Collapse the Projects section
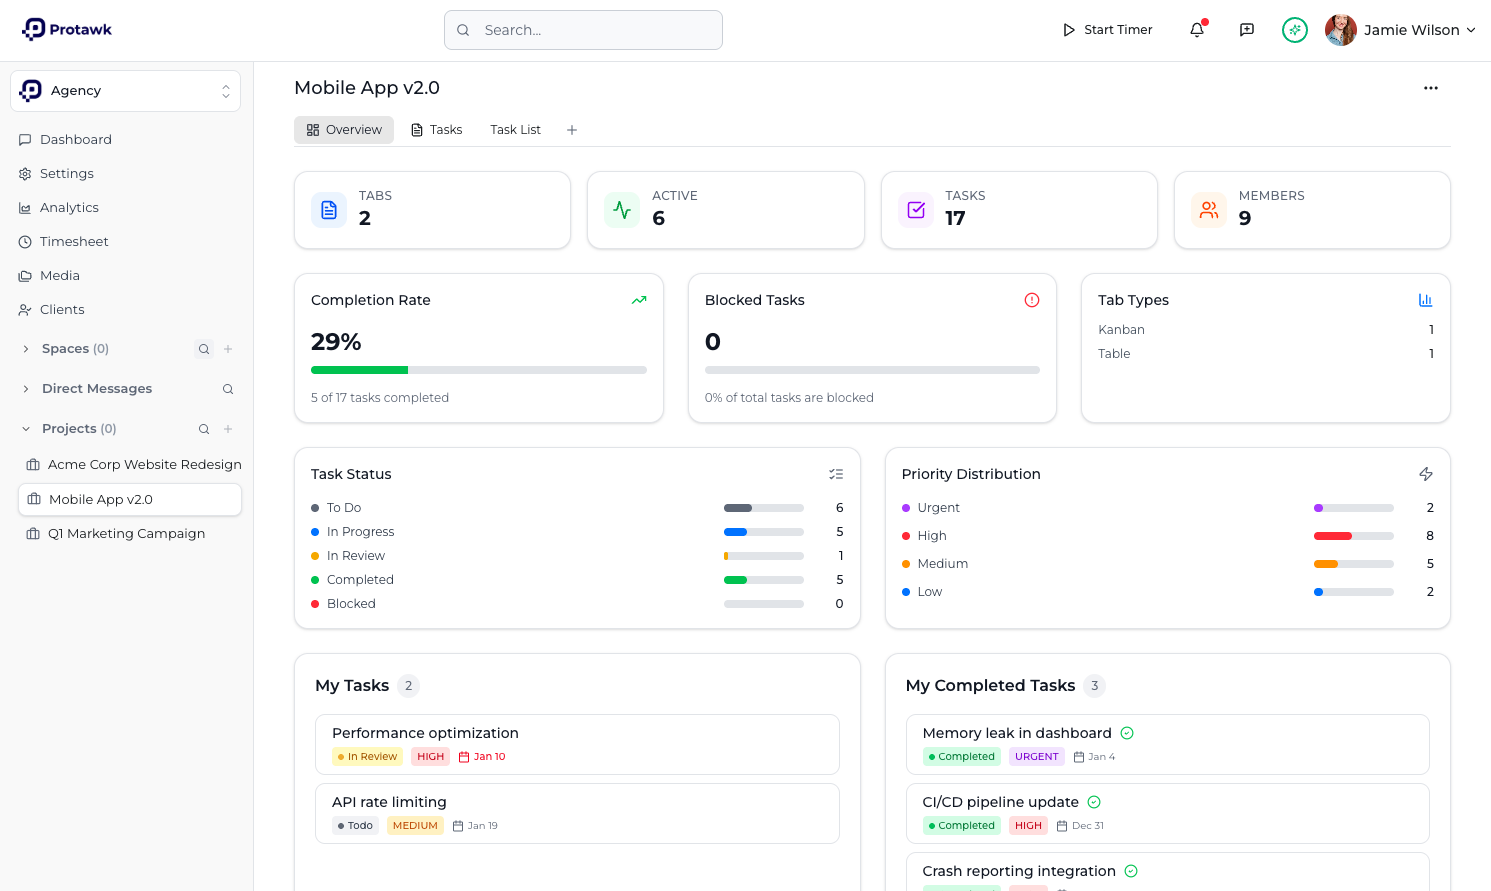This screenshot has width=1491, height=891. tap(25, 428)
